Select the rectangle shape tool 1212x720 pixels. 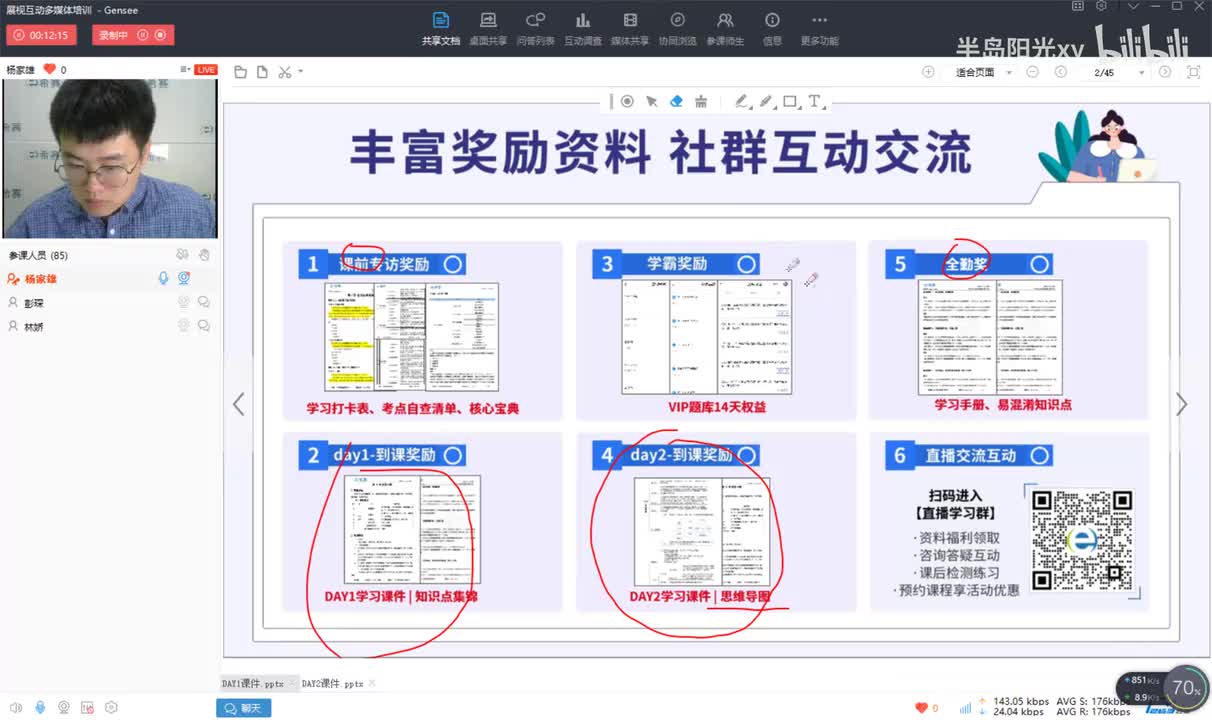[x=791, y=101]
